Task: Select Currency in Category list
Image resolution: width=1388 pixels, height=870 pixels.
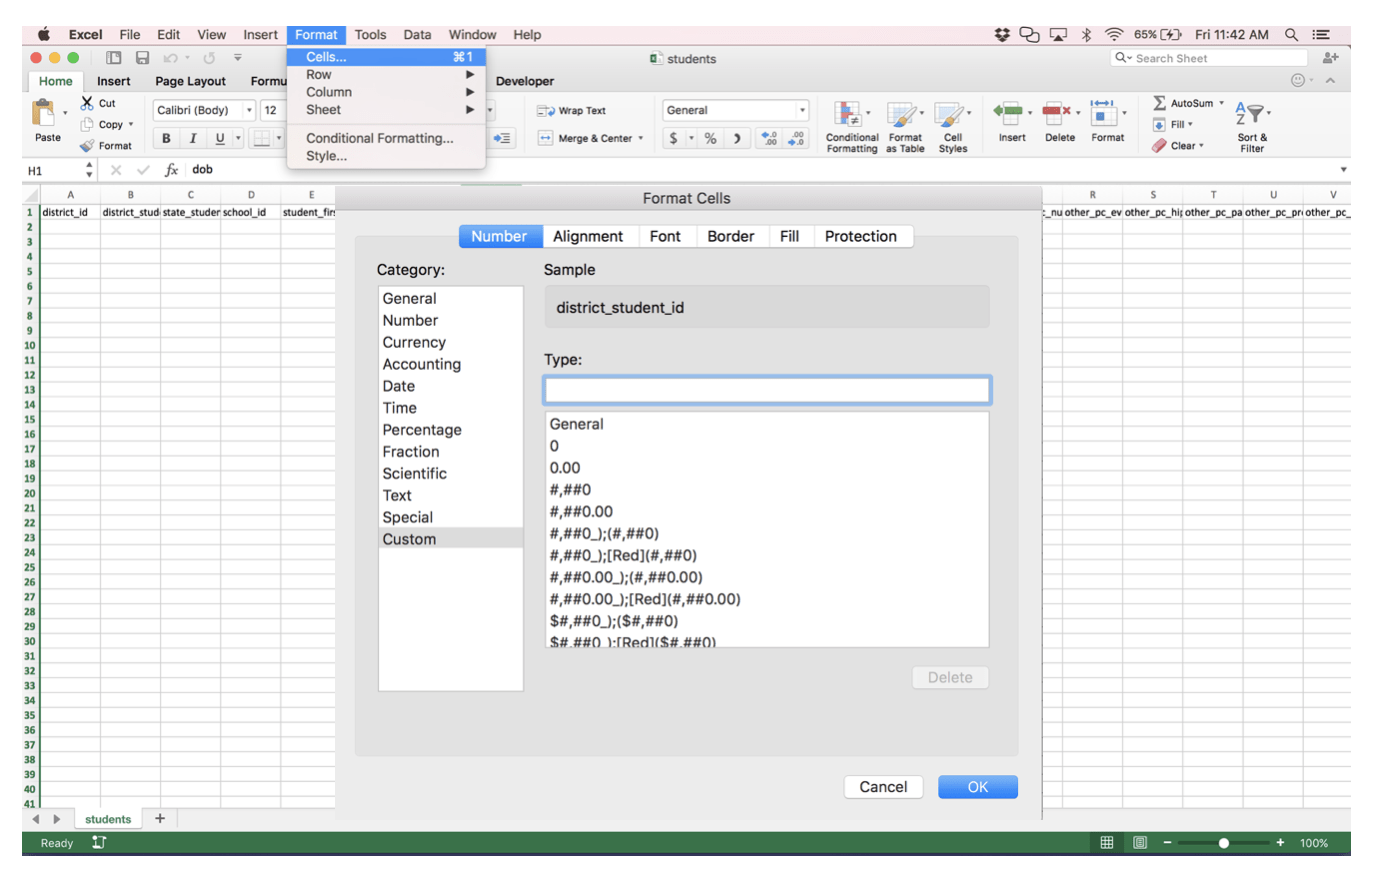Action: tap(450, 342)
